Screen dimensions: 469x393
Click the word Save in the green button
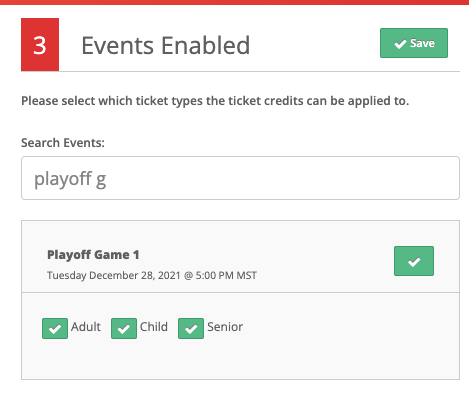(422, 43)
